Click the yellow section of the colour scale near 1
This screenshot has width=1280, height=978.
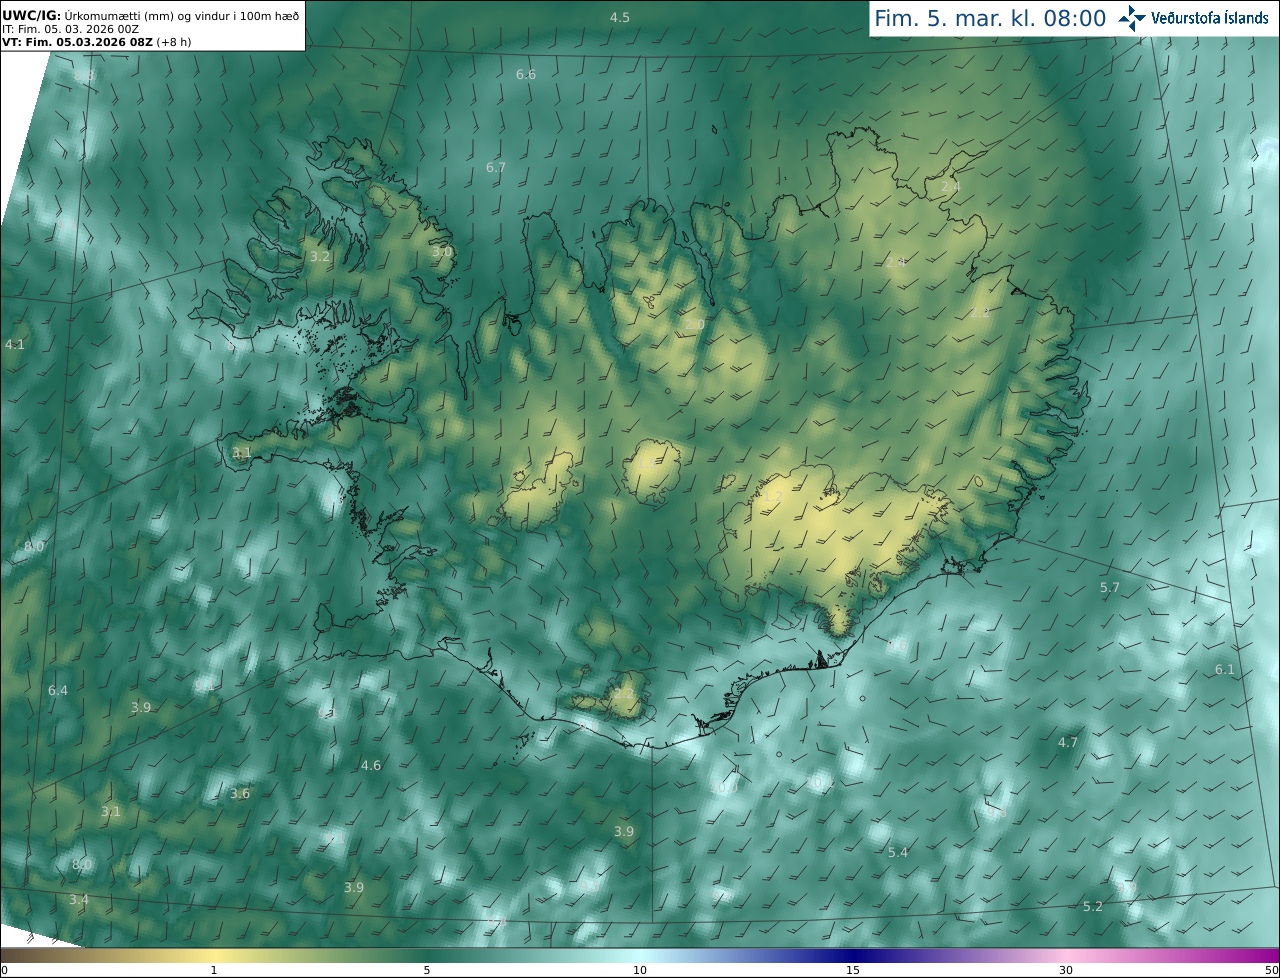point(214,956)
